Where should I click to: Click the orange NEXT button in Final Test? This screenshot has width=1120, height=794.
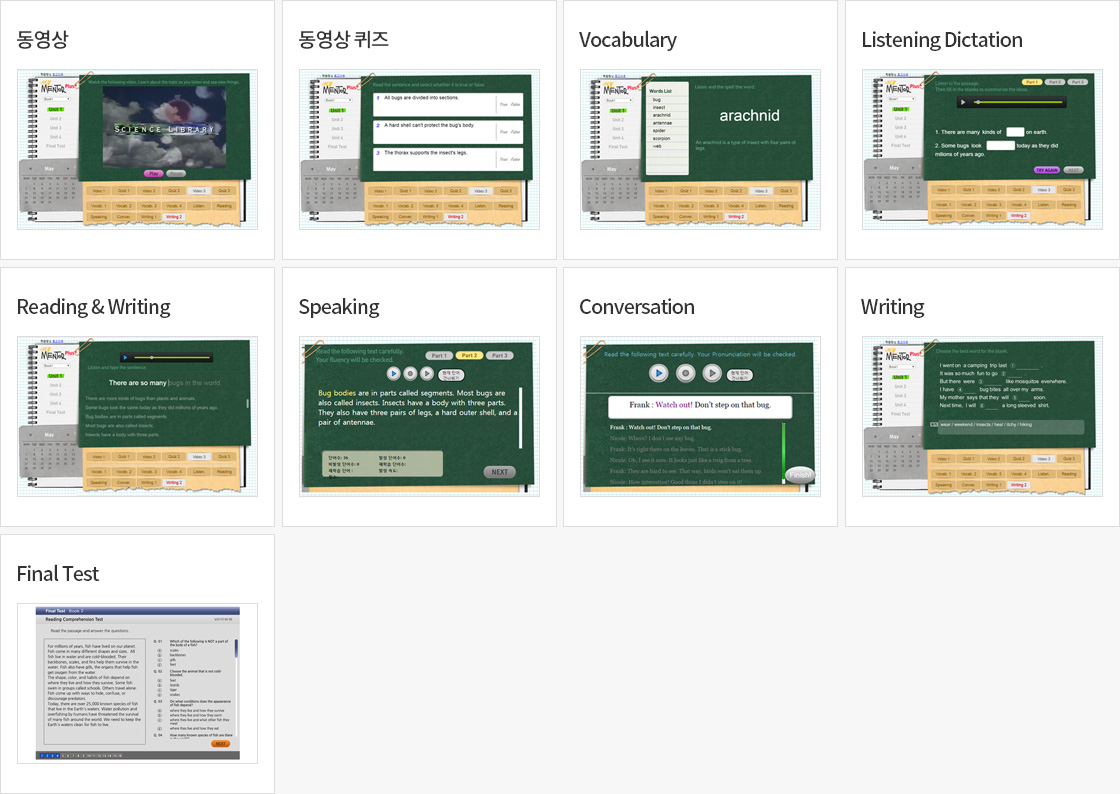[220, 744]
